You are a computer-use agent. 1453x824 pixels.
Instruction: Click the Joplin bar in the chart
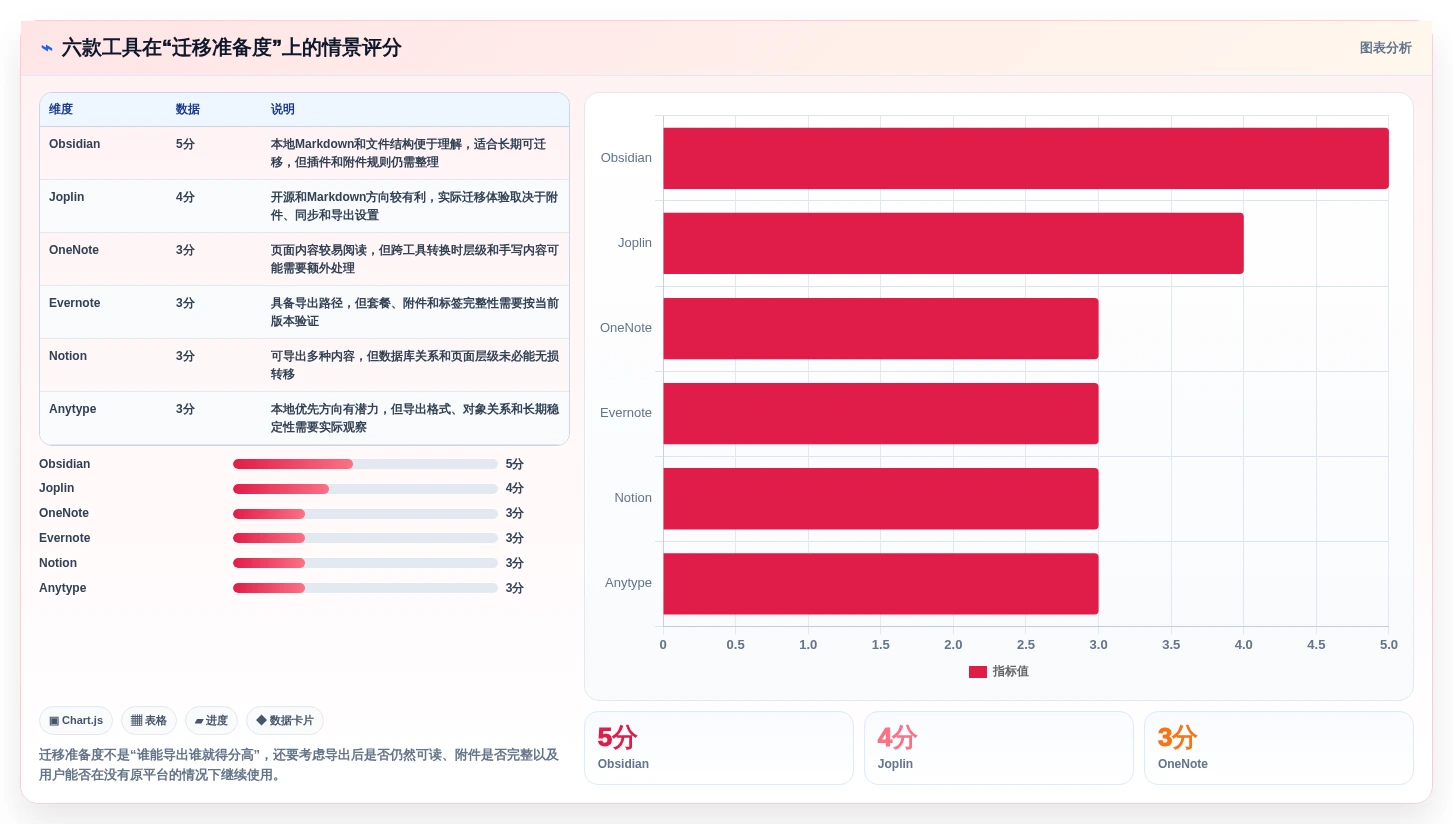(953, 243)
